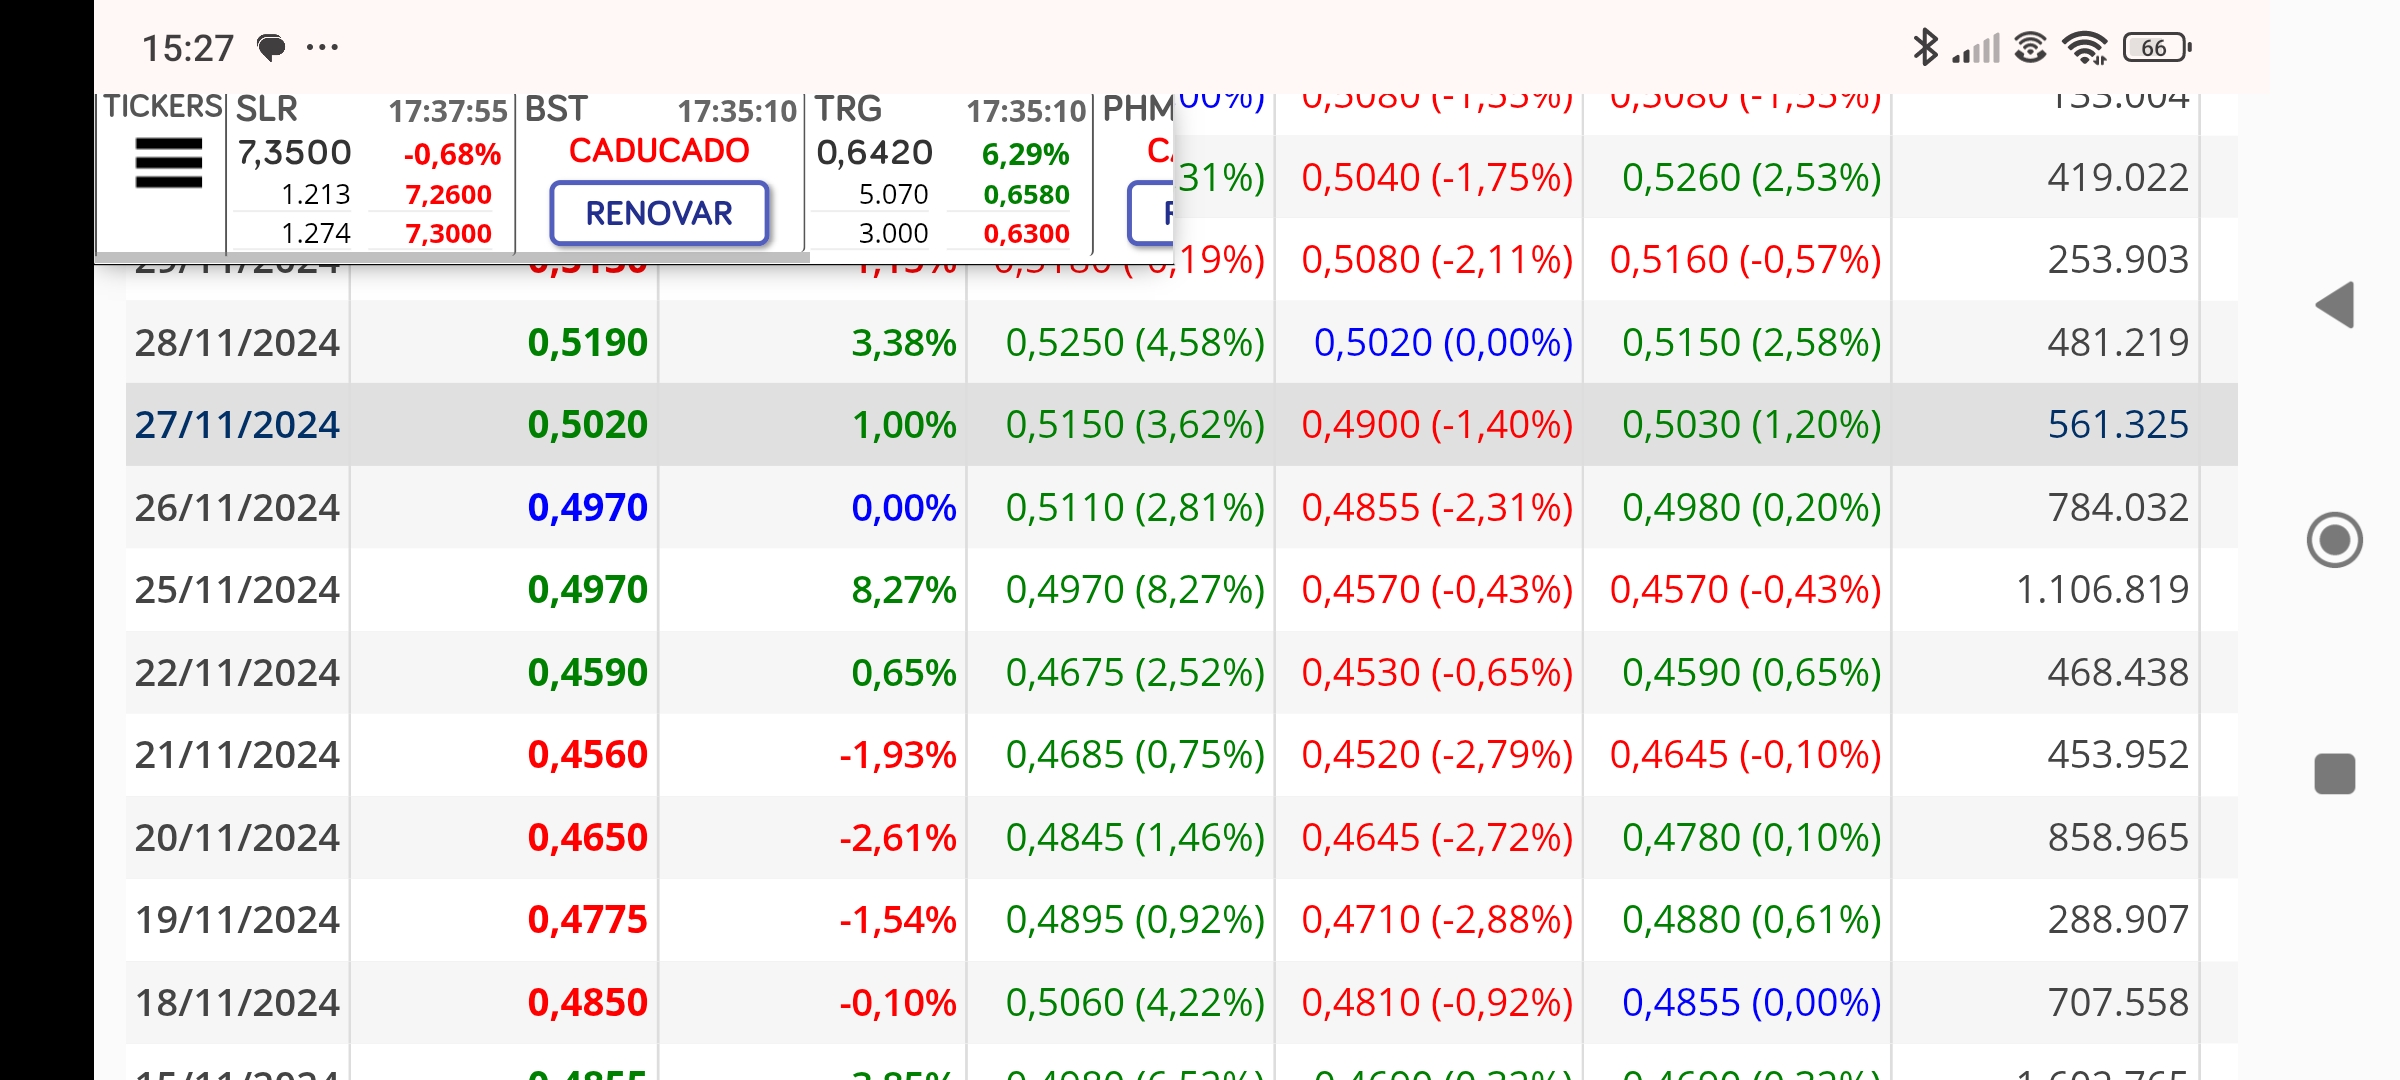Open the chat notification bubble icon
This screenshot has height=1080, width=2400.
(x=271, y=47)
